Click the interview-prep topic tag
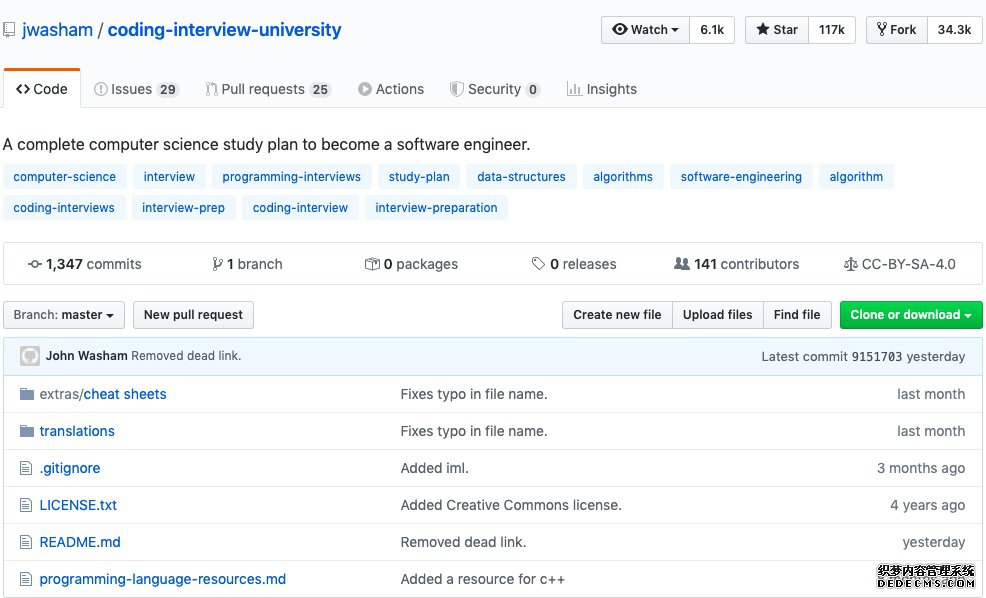 point(184,208)
